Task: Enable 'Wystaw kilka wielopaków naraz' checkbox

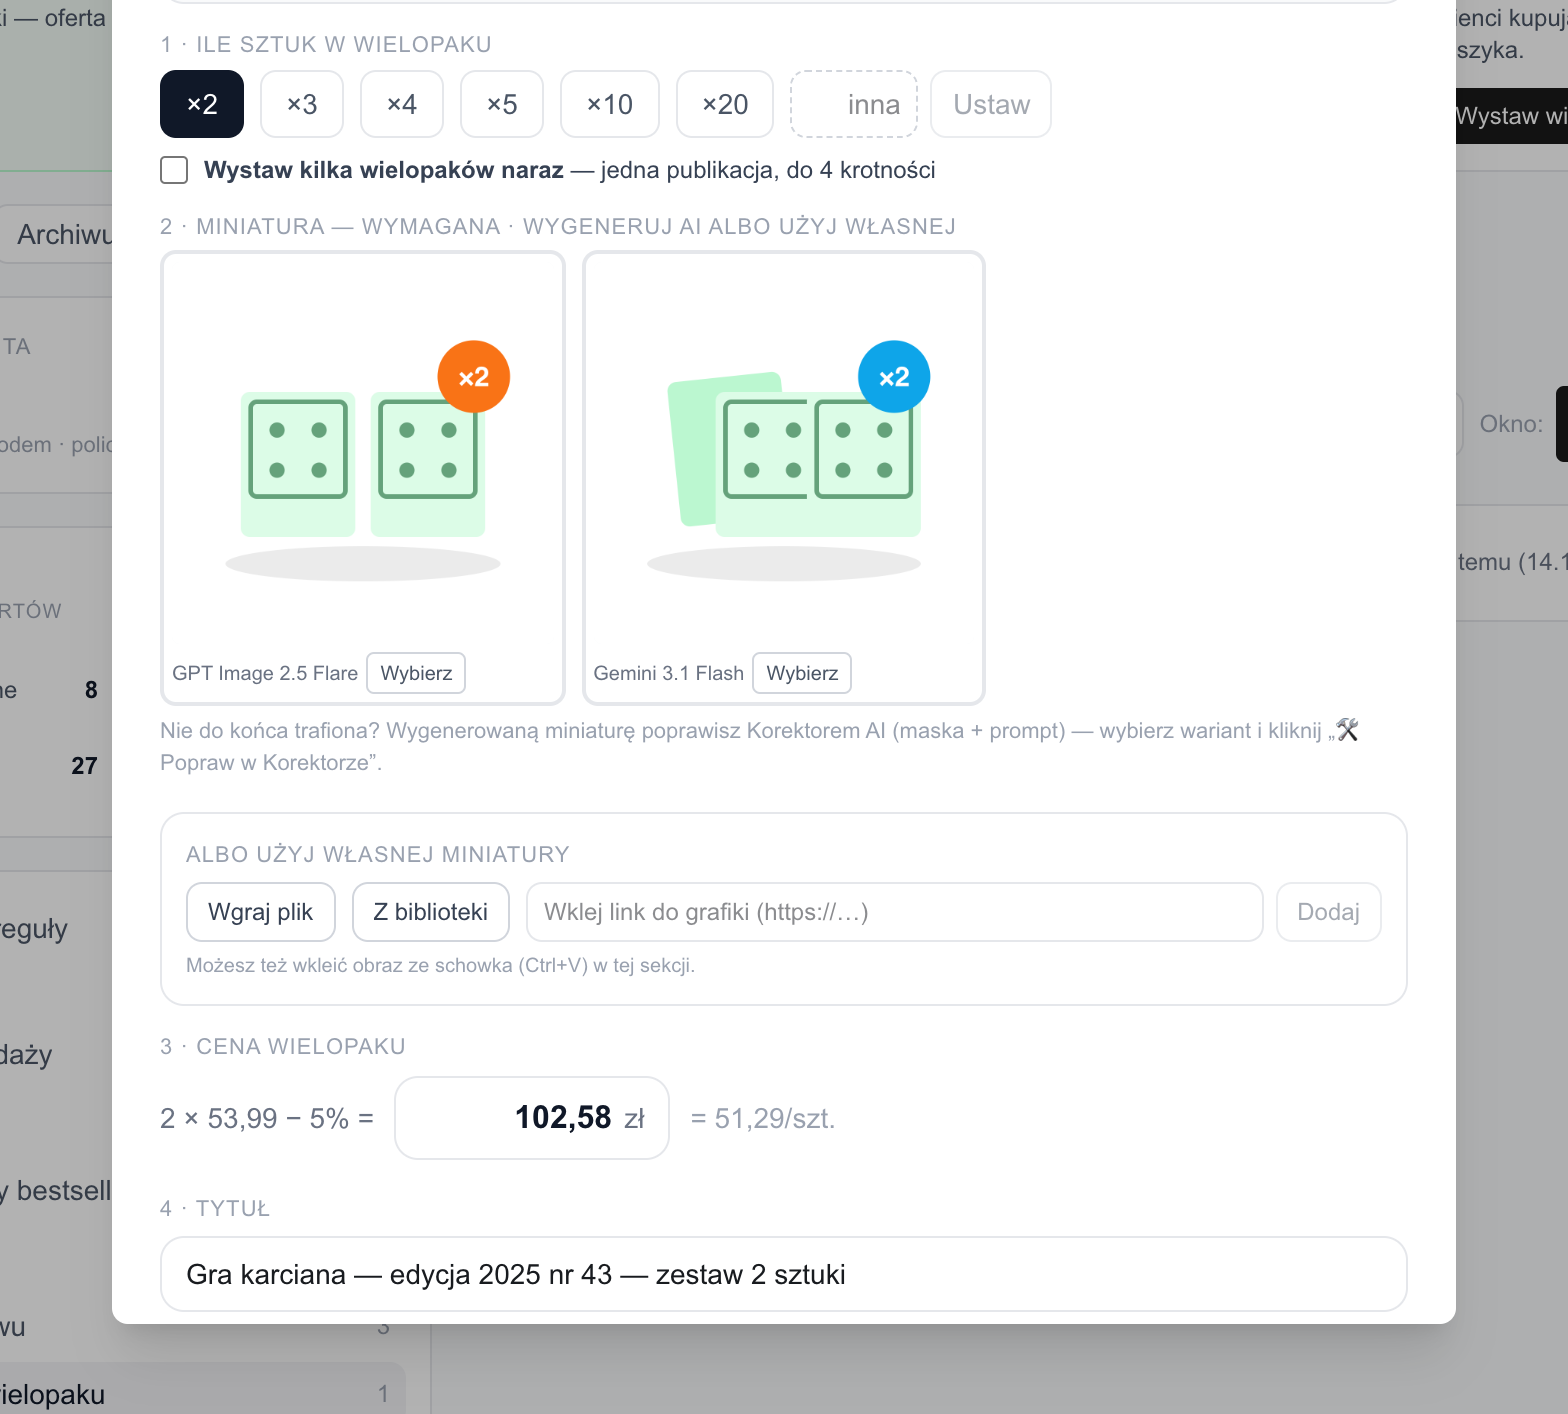Action: 174,170
